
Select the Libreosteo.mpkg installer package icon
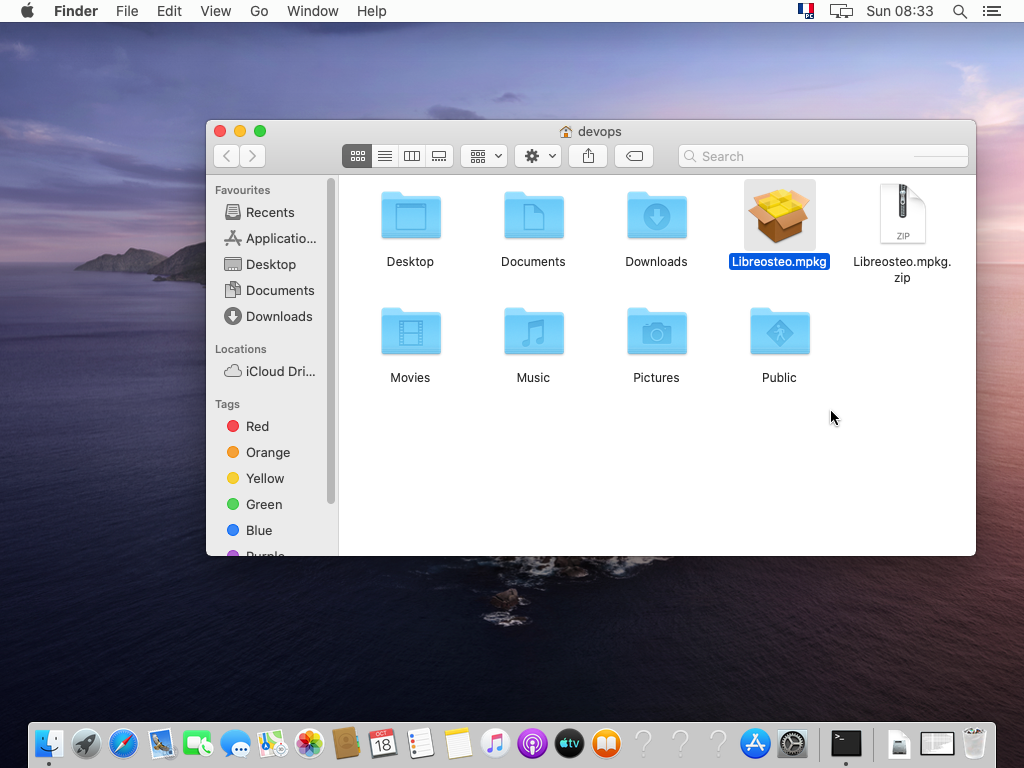point(779,215)
